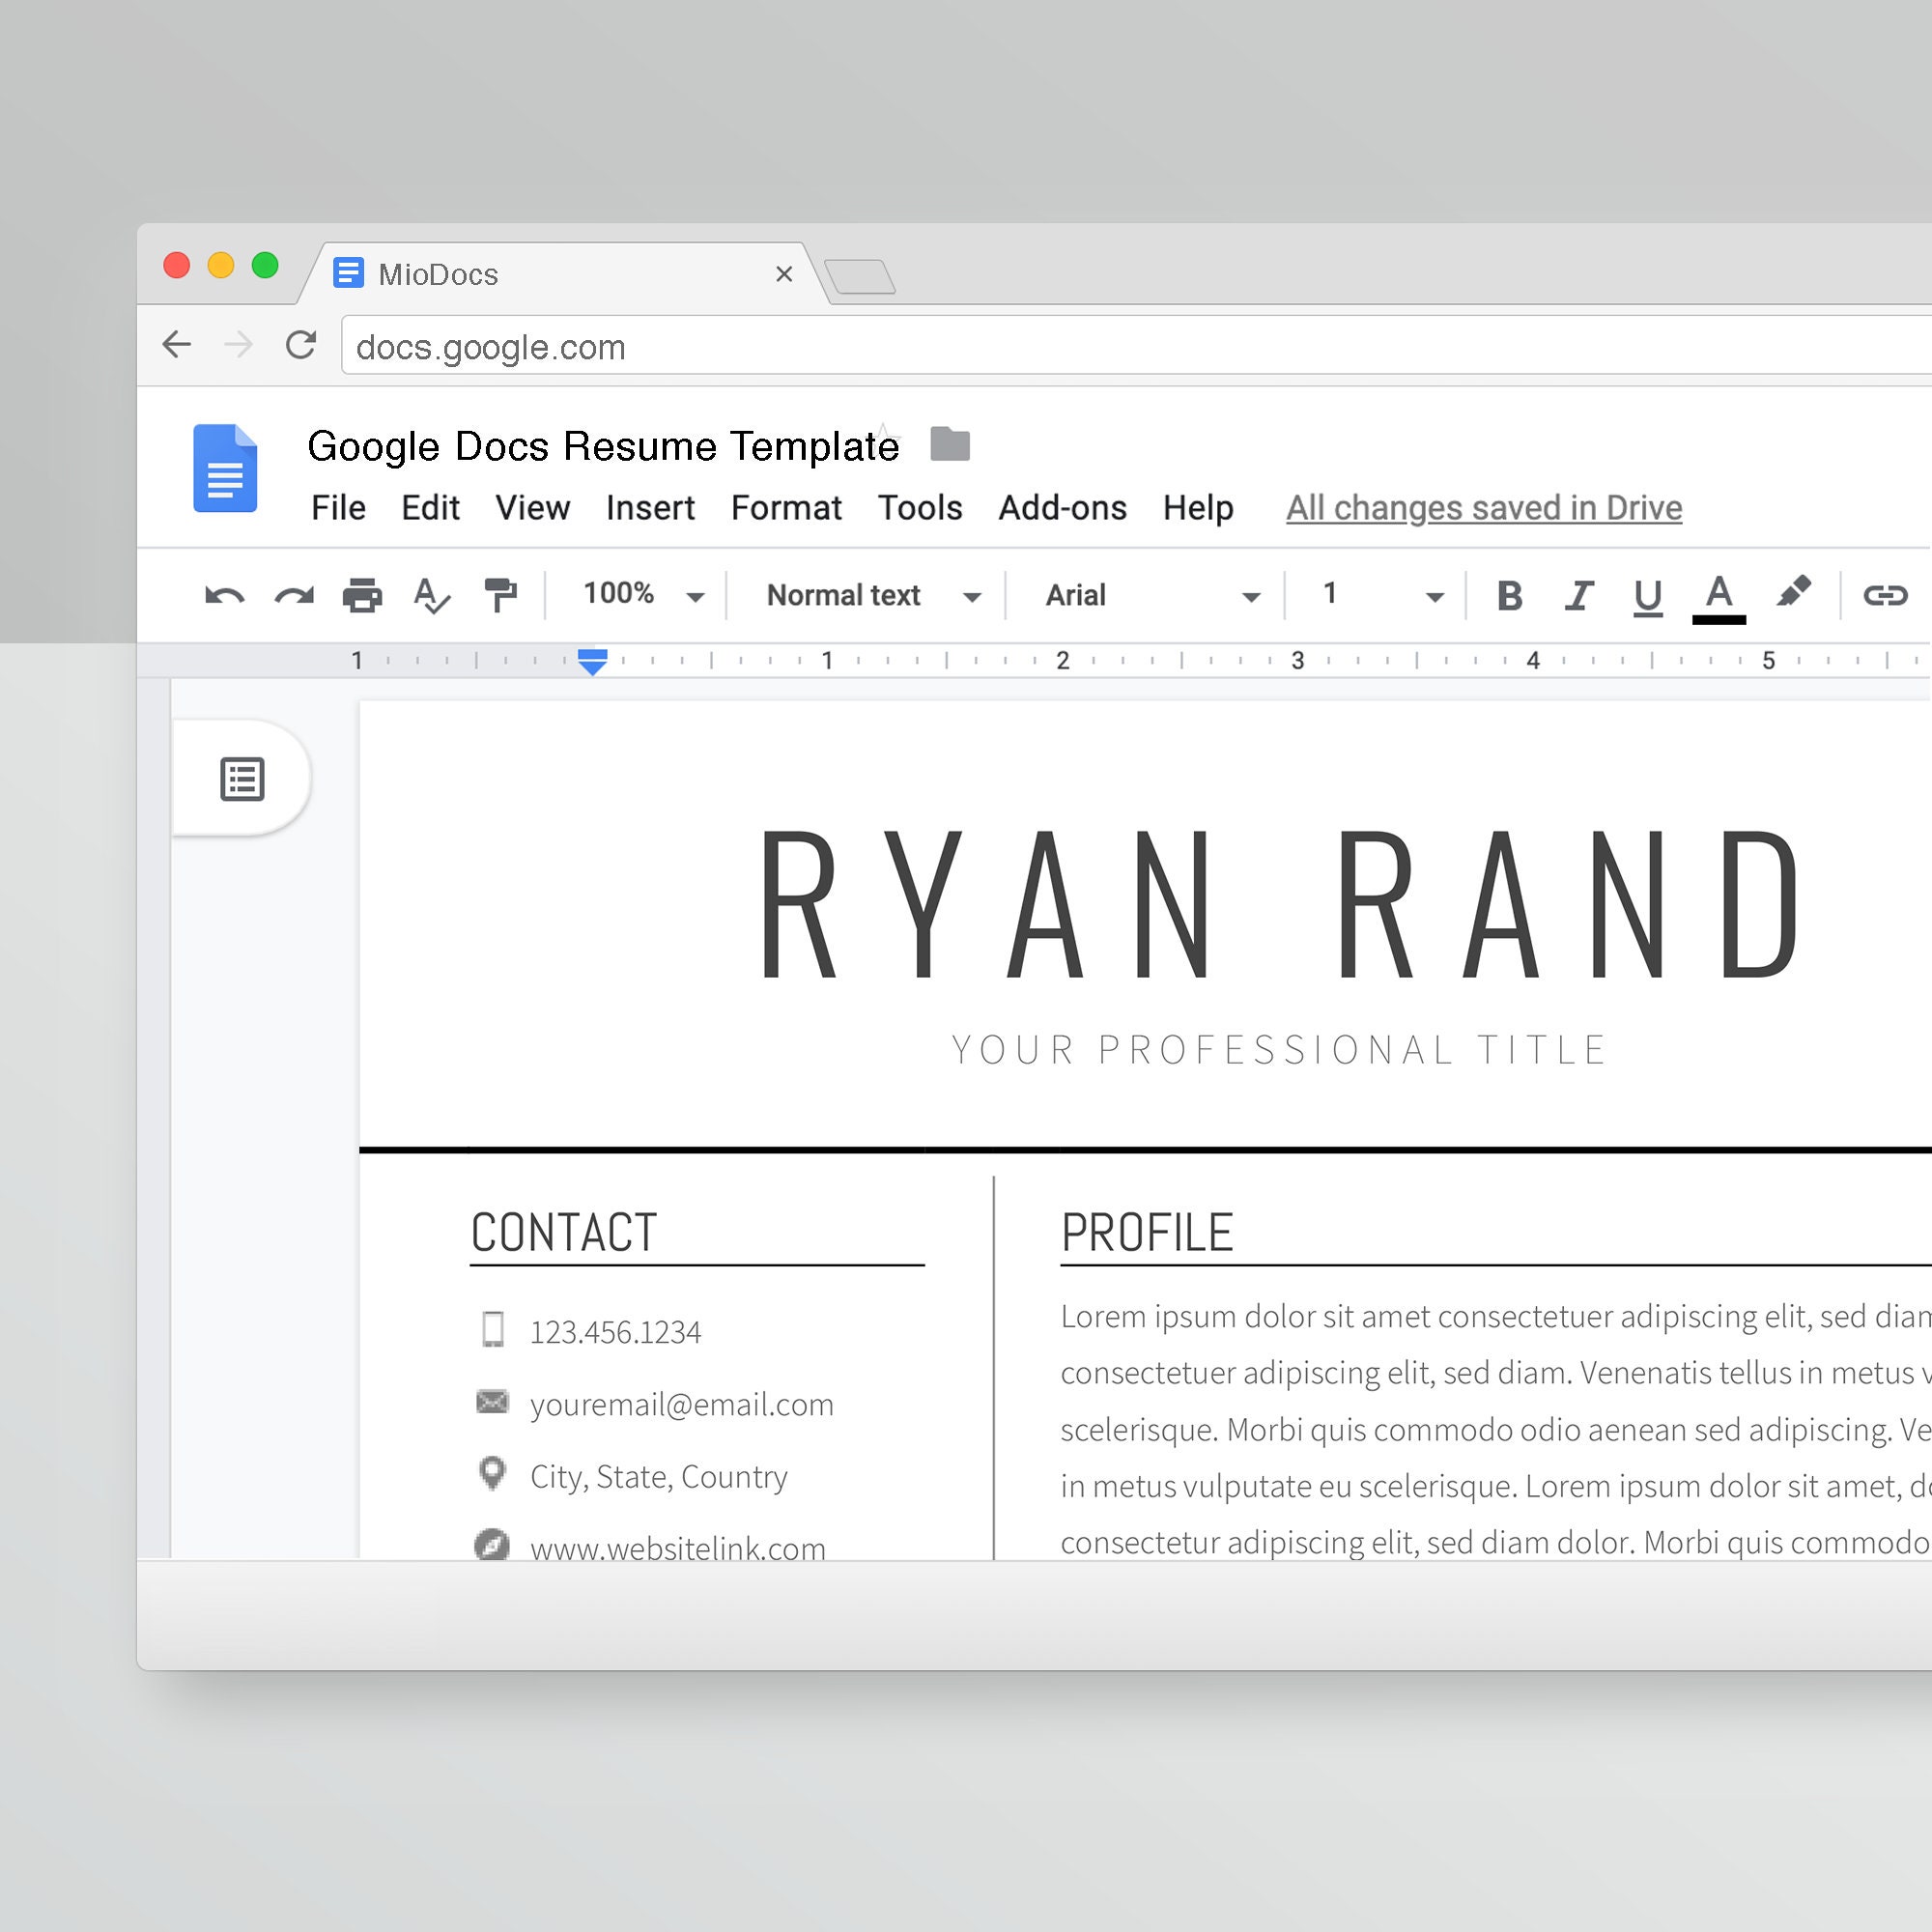Run the spelling check icon
The height and width of the screenshot is (1932, 1932).
pos(430,594)
